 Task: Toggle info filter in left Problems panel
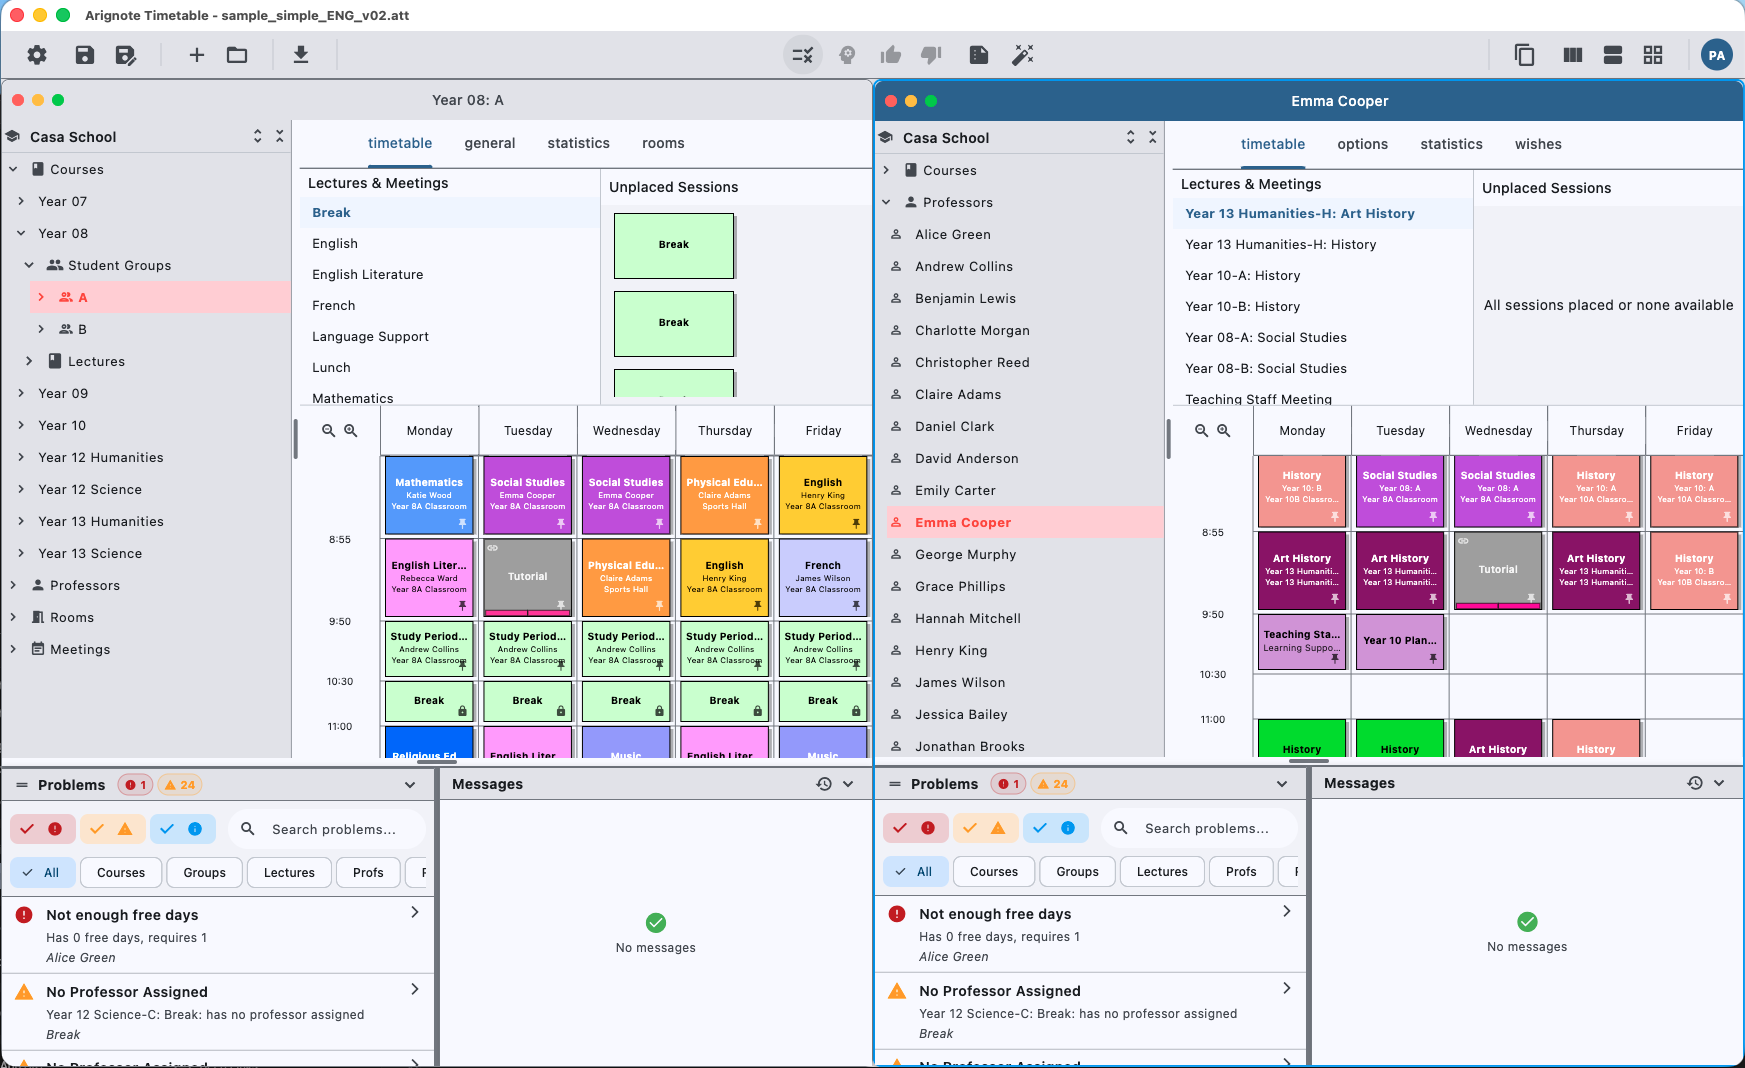pos(181,829)
